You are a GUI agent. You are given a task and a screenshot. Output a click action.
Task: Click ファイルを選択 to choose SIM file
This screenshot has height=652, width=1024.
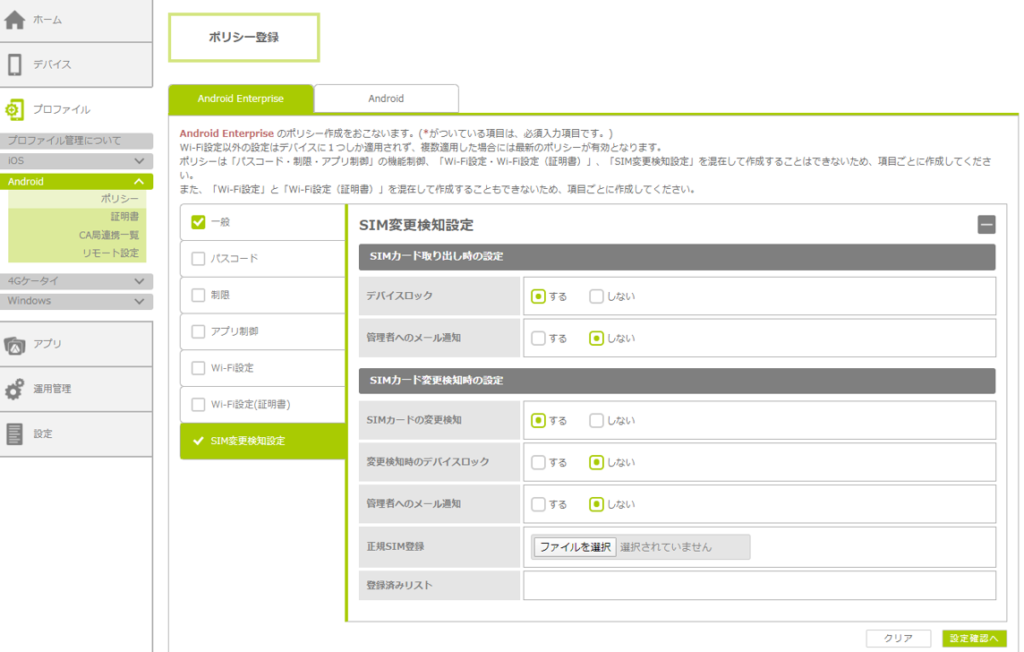(574, 547)
